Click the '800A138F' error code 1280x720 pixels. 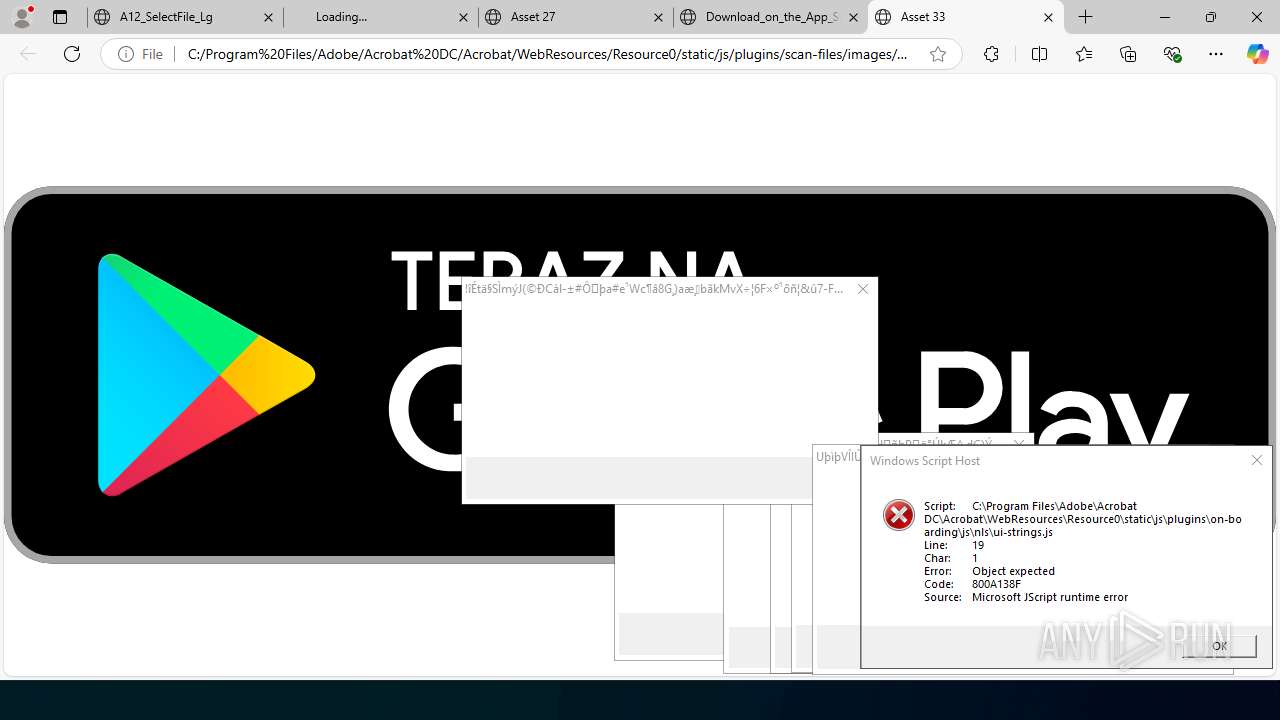(996, 584)
